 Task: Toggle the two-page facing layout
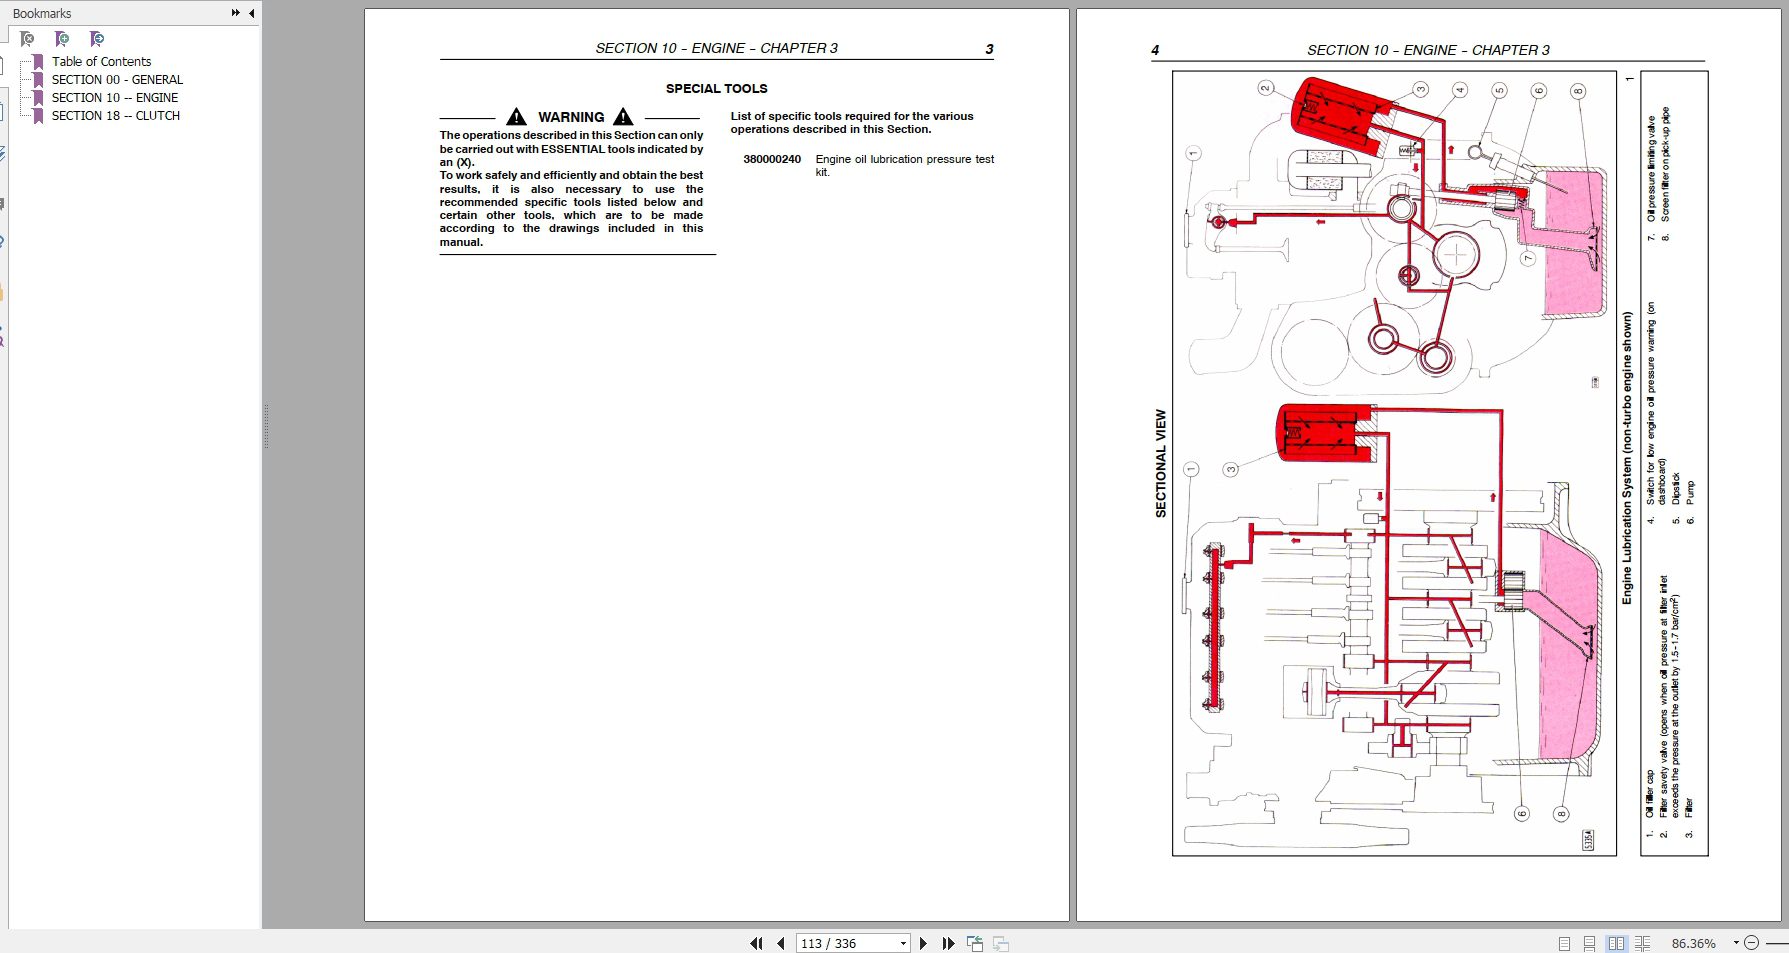point(1616,943)
